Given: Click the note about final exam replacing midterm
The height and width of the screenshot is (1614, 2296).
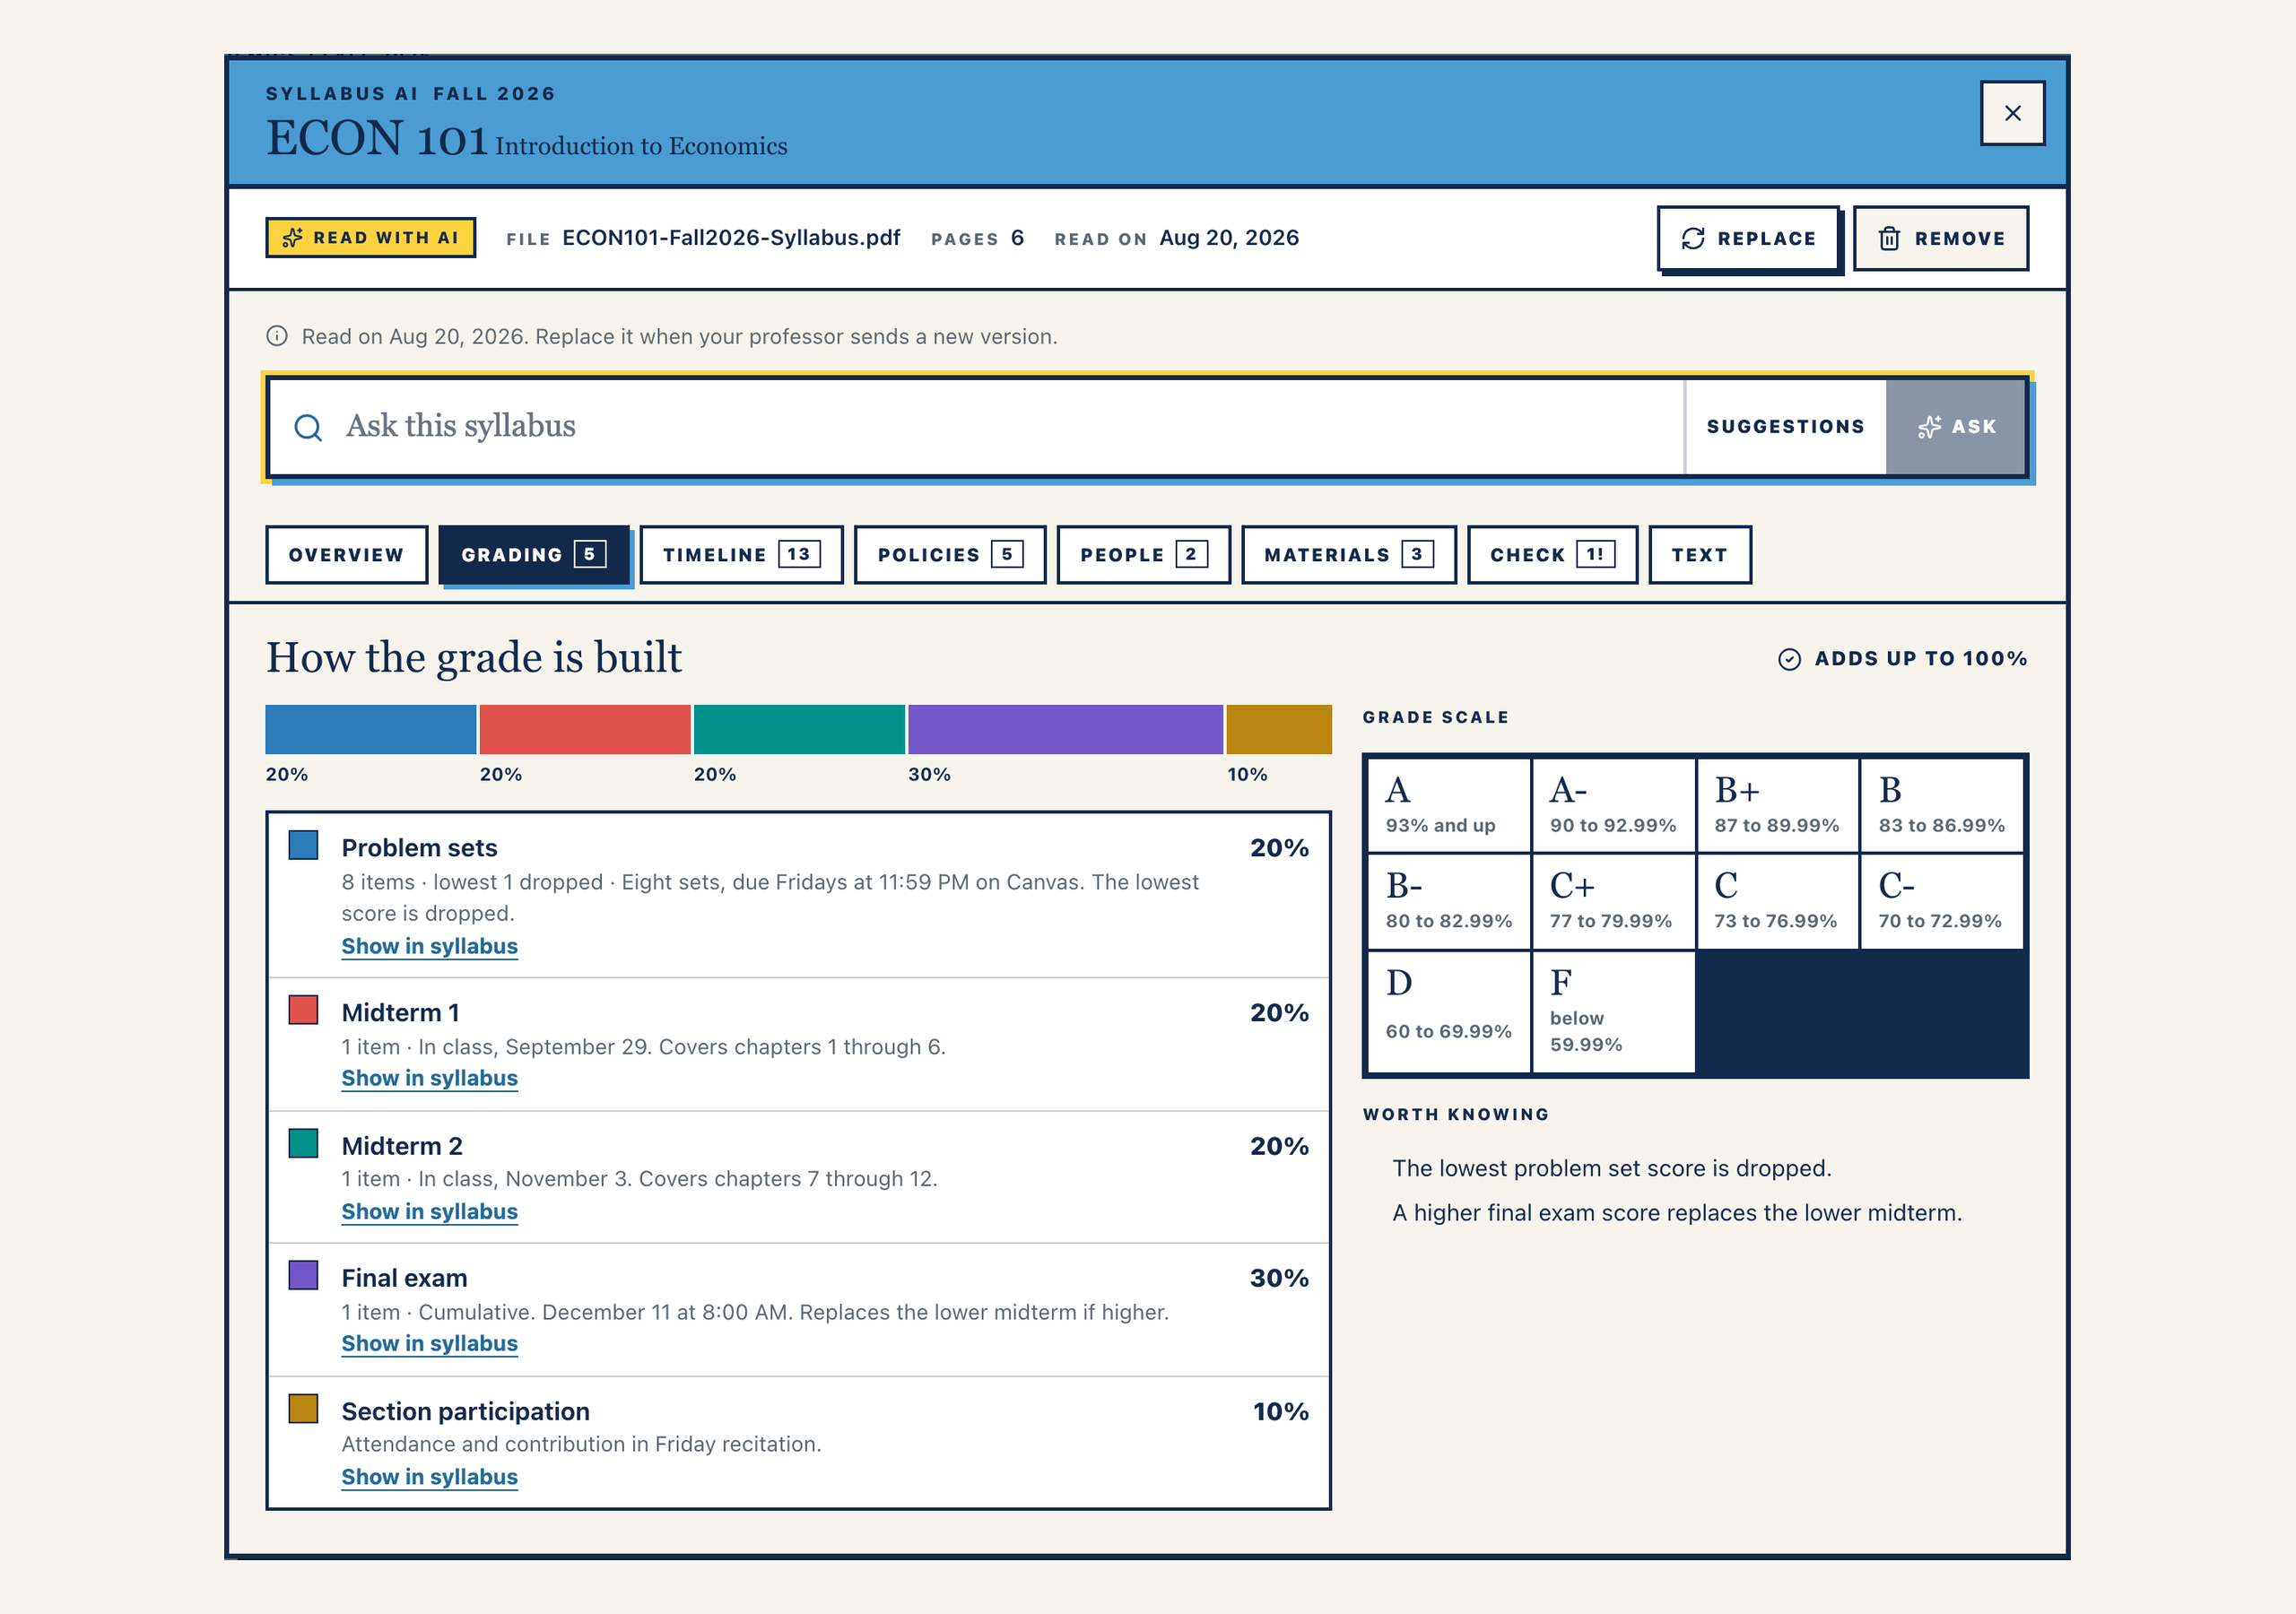Looking at the screenshot, I should [x=1677, y=1213].
